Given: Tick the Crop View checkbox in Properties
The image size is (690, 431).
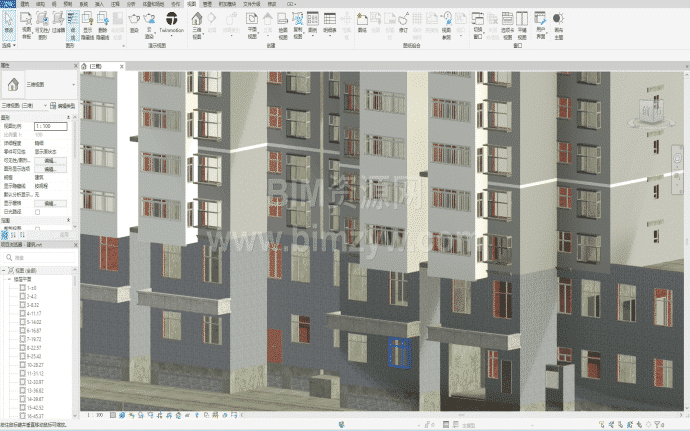Looking at the screenshot, I should coord(37,228).
